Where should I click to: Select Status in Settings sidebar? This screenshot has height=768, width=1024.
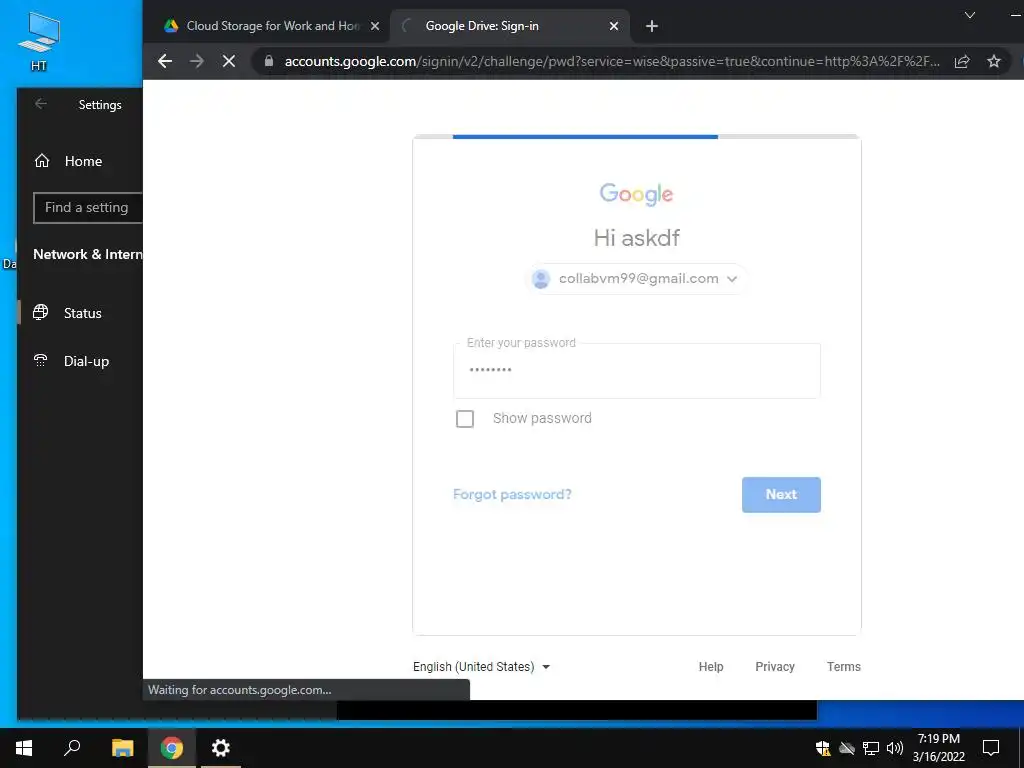pyautogui.click(x=80, y=313)
